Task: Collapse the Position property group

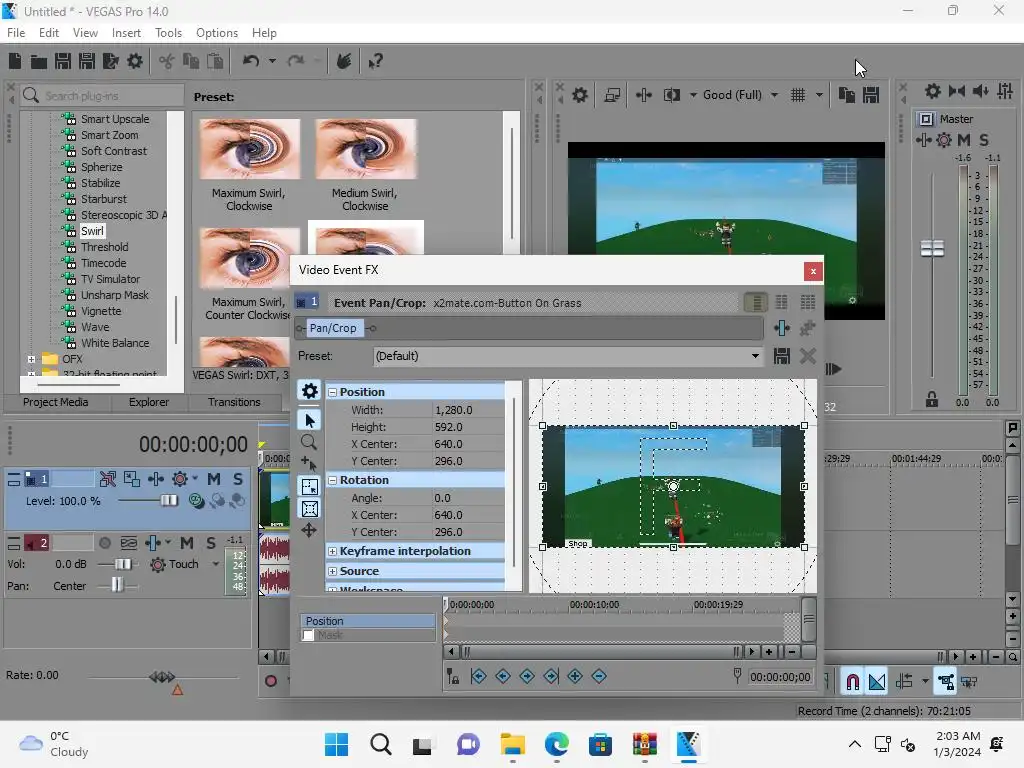Action: point(332,392)
